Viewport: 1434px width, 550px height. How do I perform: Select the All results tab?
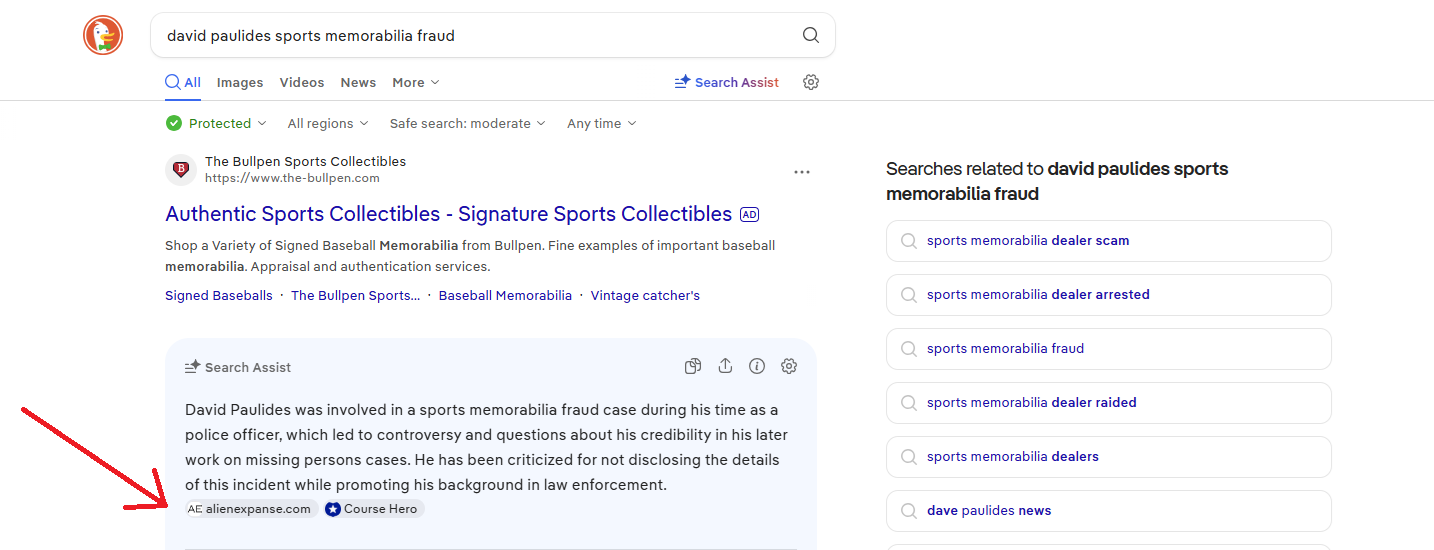point(183,82)
